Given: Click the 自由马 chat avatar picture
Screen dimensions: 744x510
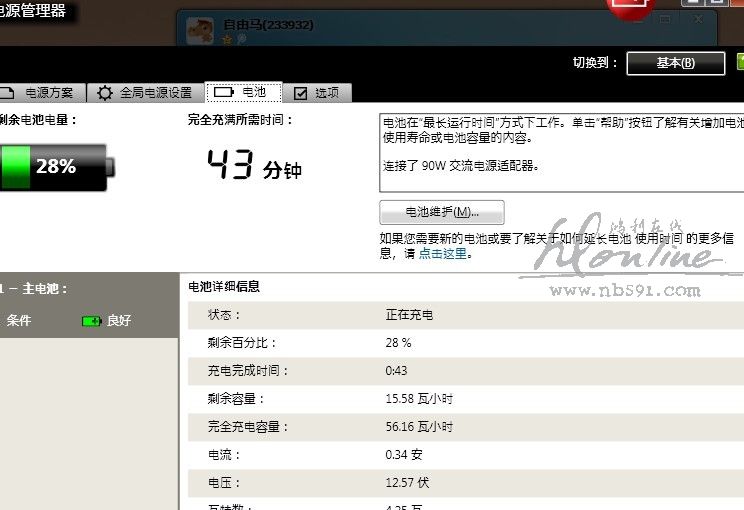Looking at the screenshot, I should point(202,28).
